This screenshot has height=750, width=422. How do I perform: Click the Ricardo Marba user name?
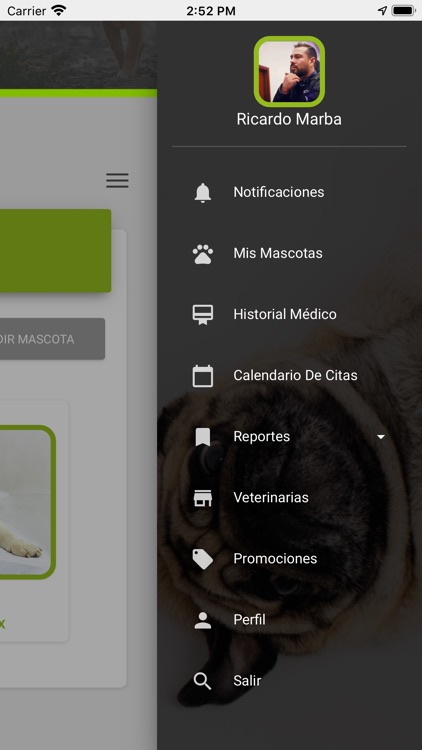point(289,120)
